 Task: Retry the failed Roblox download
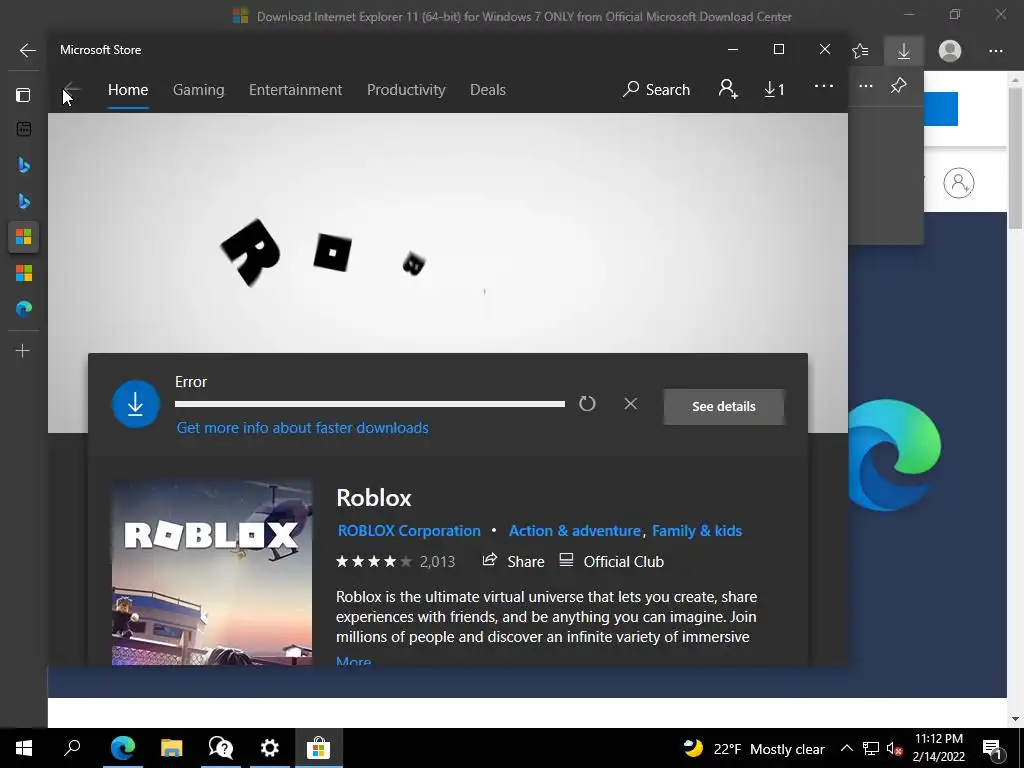click(x=587, y=404)
